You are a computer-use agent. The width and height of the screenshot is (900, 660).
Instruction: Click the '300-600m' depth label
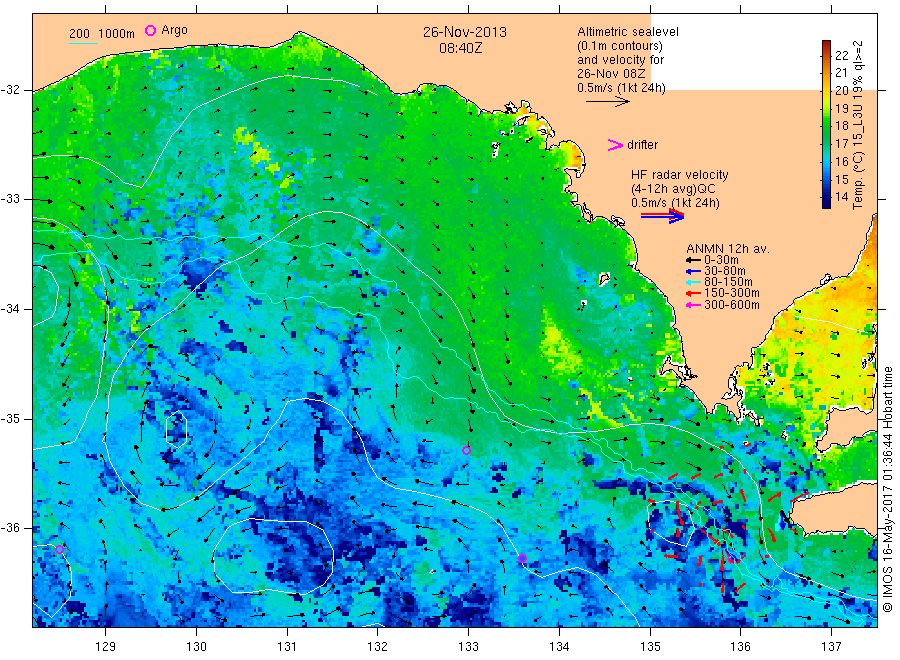tap(732, 305)
